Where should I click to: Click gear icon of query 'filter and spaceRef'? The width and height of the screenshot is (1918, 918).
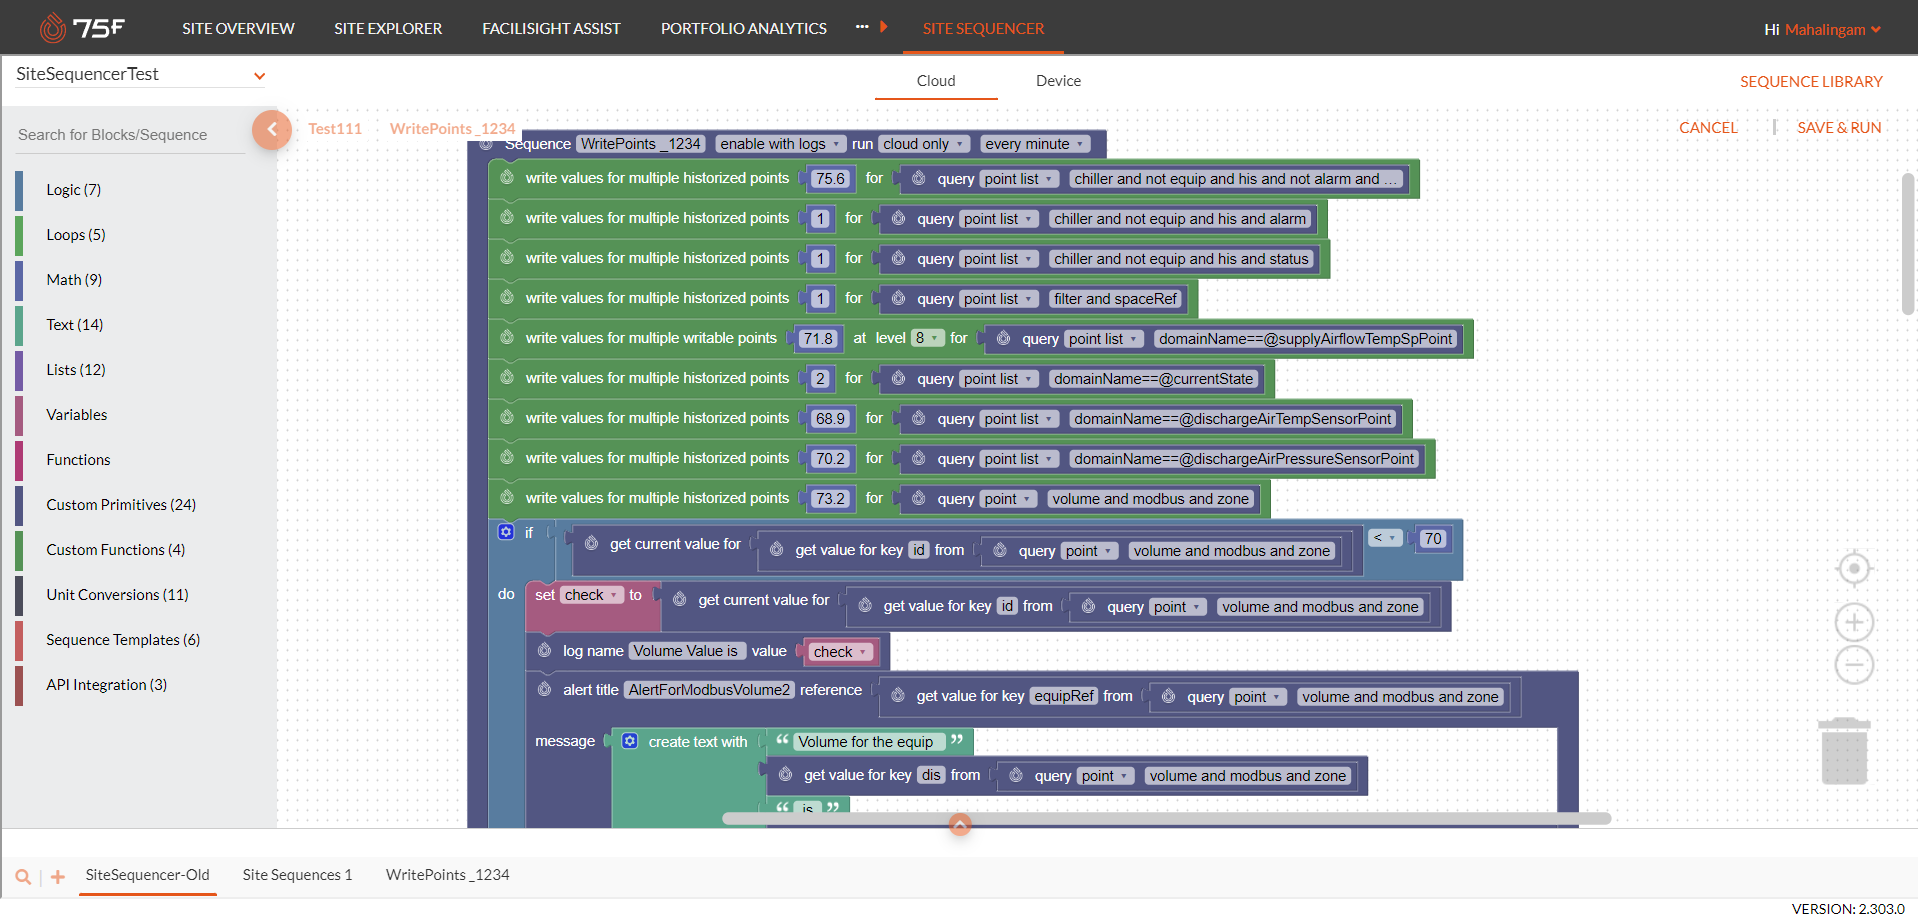point(898,298)
